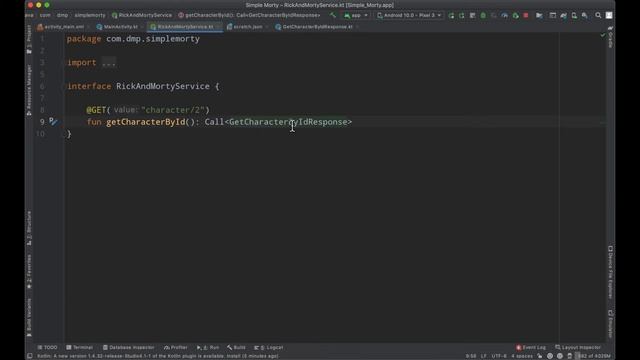
Task: Toggle tool window bars via corner icon
Action: (x=30, y=356)
